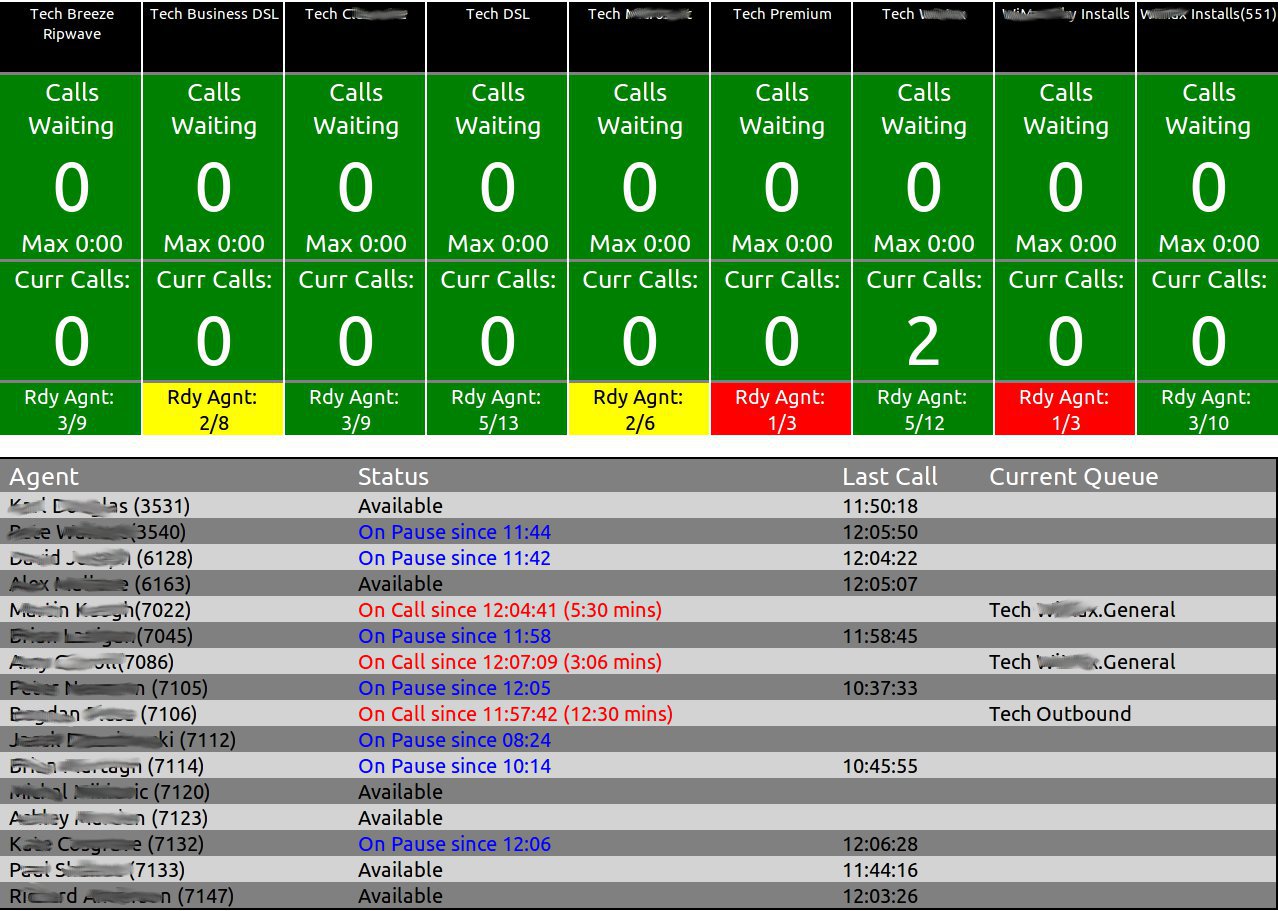Click the yellow Rdy Agnt 2/6 cell
The width and height of the screenshot is (1278, 911).
[x=639, y=409]
